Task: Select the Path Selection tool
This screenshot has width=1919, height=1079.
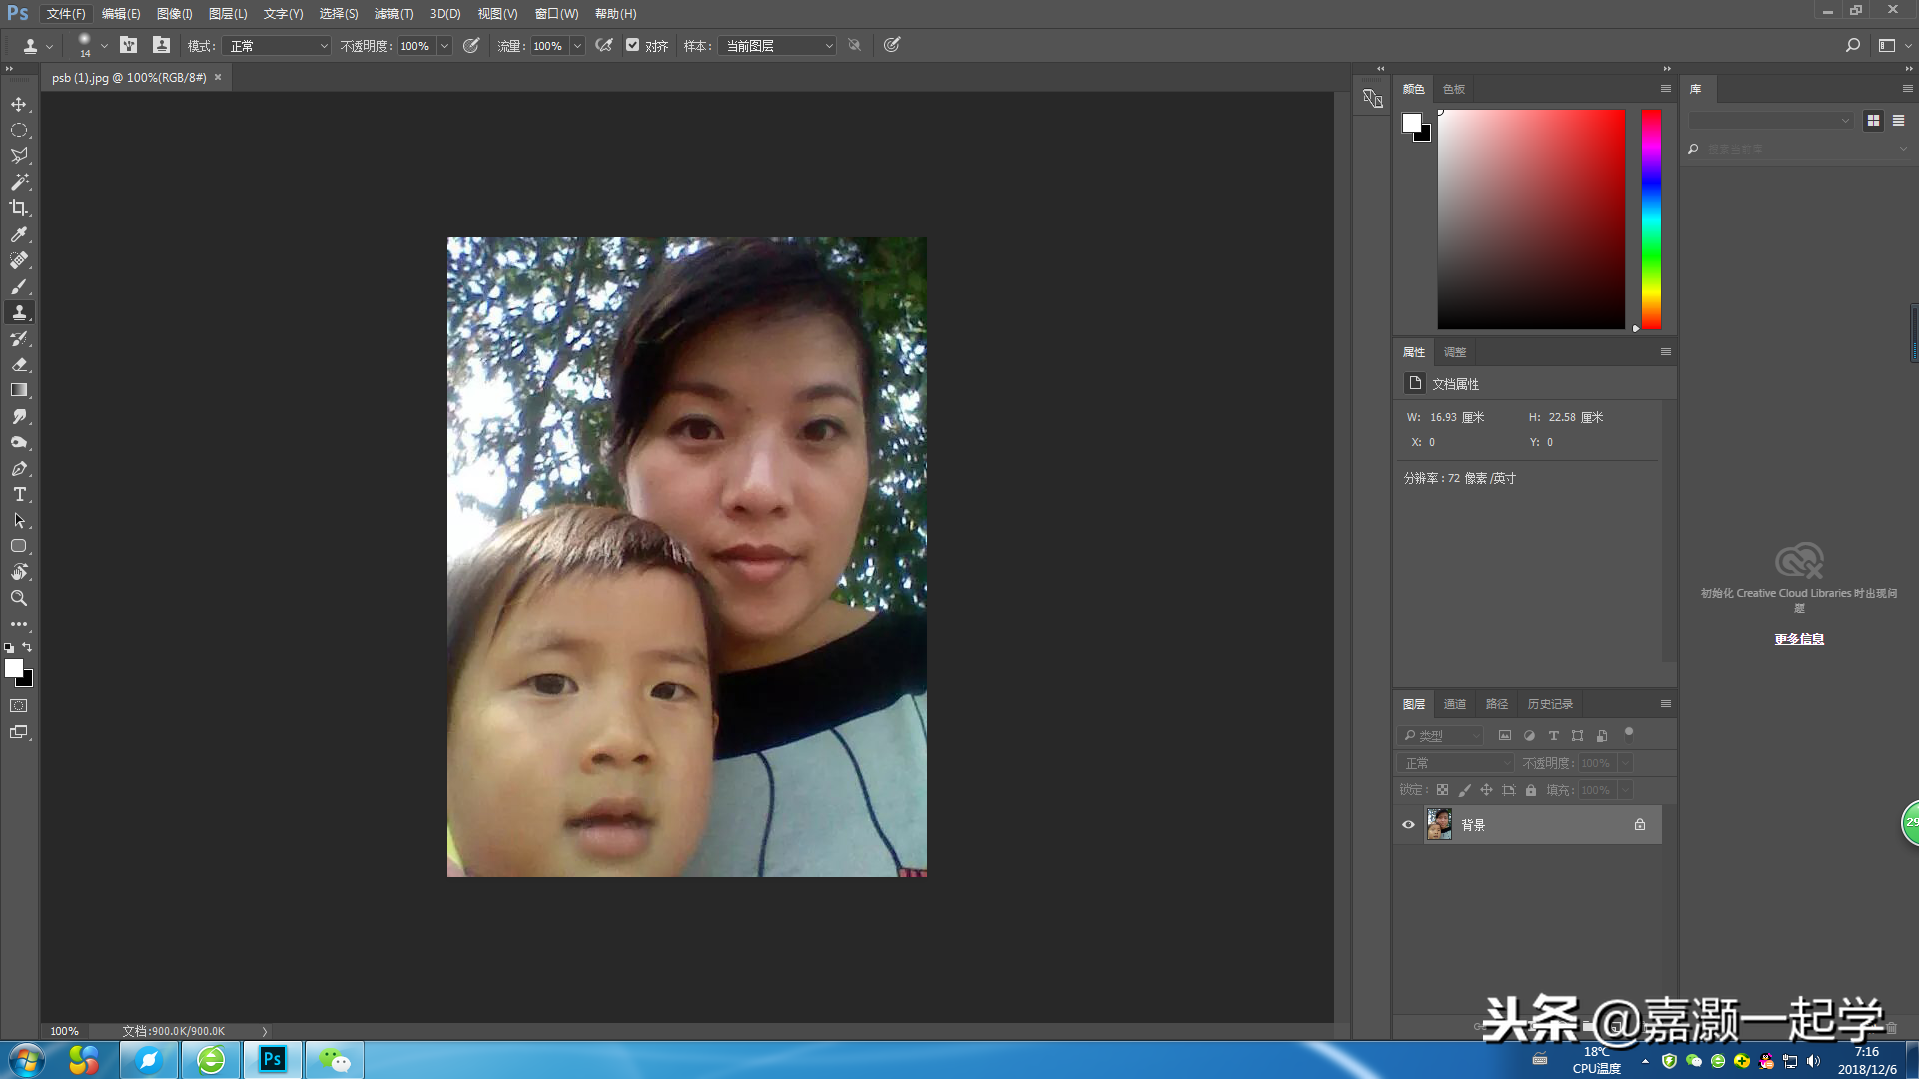Action: click(x=19, y=520)
